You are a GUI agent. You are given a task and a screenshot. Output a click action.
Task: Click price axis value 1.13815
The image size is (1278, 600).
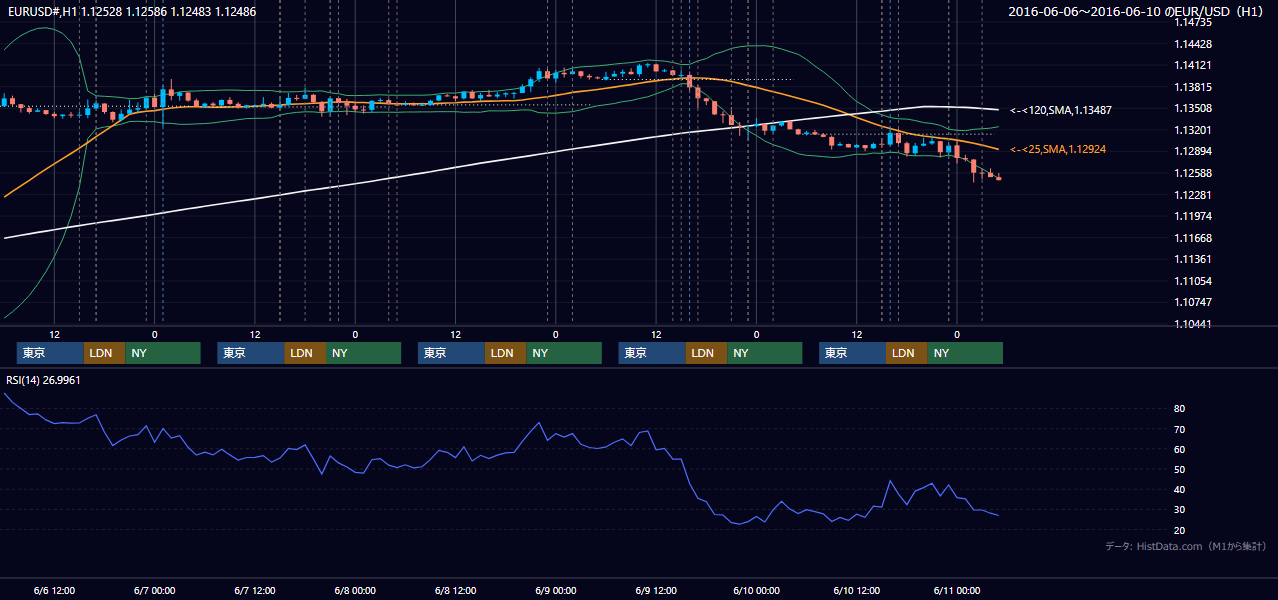[x=1193, y=87]
